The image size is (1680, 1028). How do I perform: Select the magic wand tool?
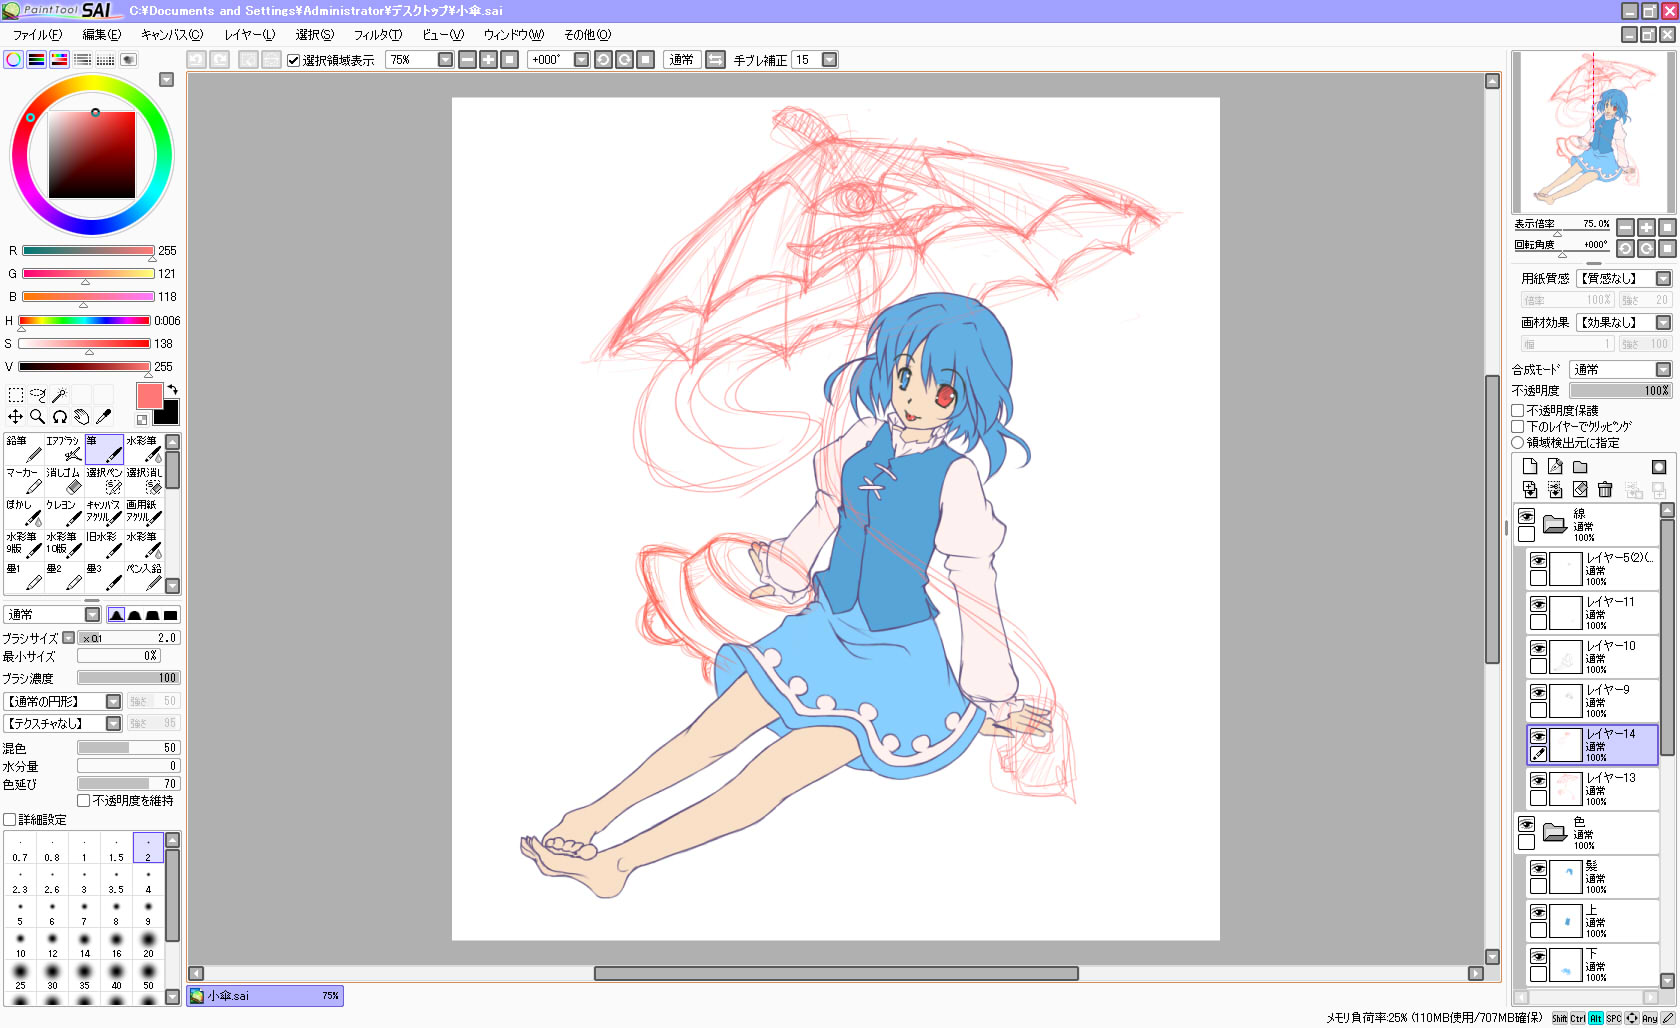[59, 395]
